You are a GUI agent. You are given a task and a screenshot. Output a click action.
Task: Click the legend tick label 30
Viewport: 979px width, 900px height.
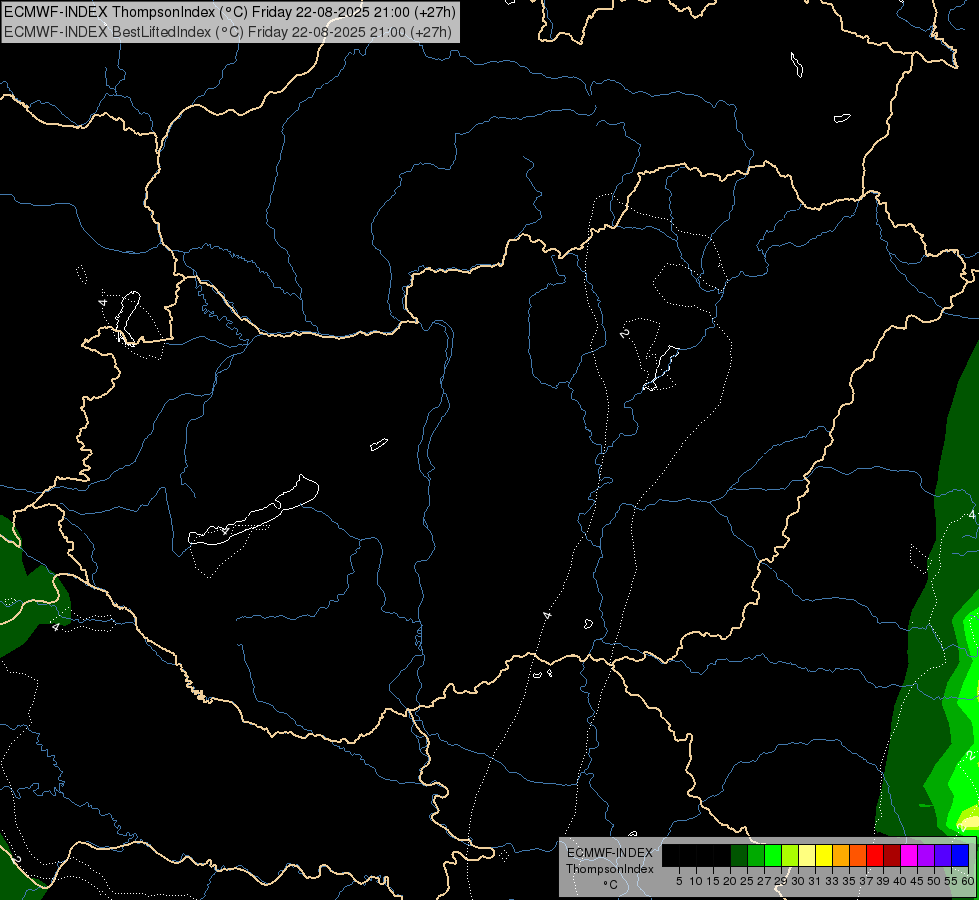point(798,881)
